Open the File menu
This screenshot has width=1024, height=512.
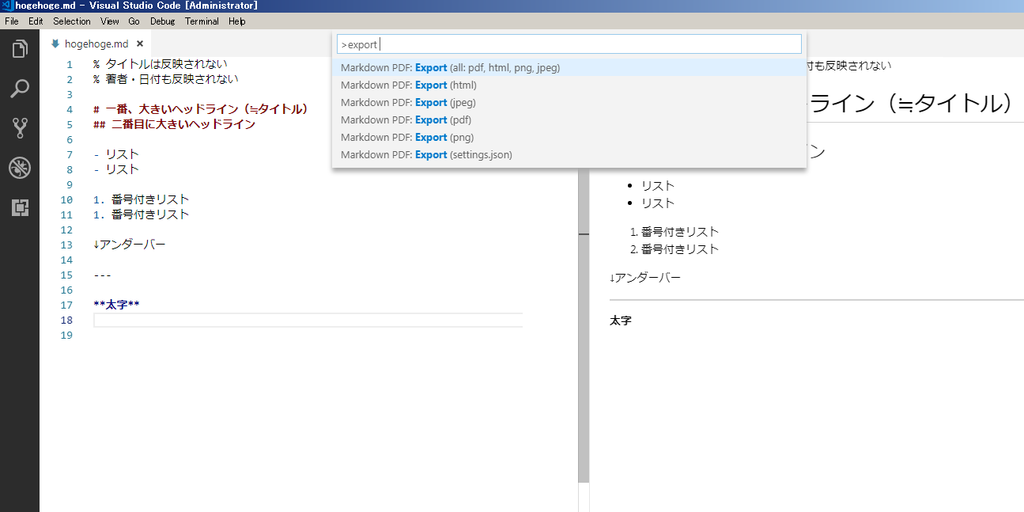pyautogui.click(x=12, y=22)
